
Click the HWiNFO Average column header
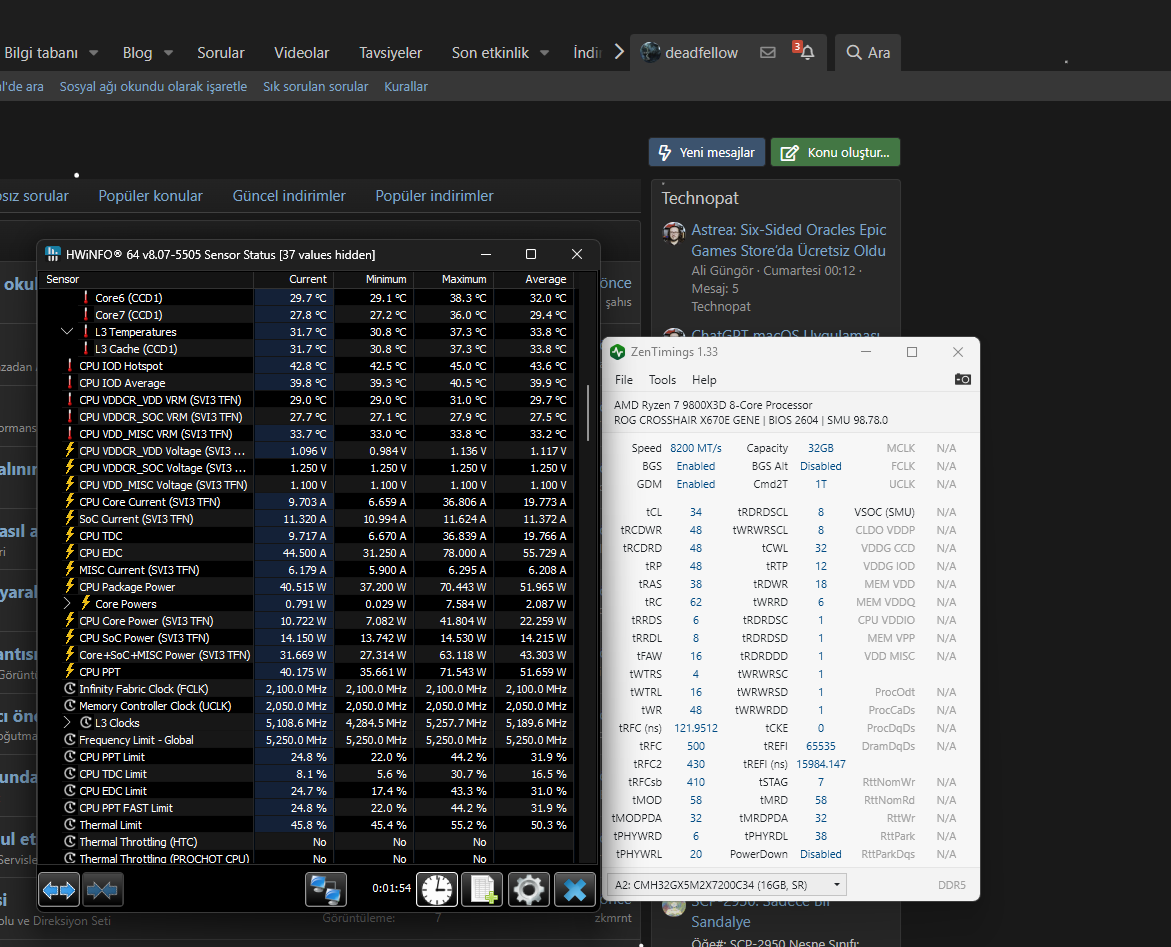coord(534,279)
